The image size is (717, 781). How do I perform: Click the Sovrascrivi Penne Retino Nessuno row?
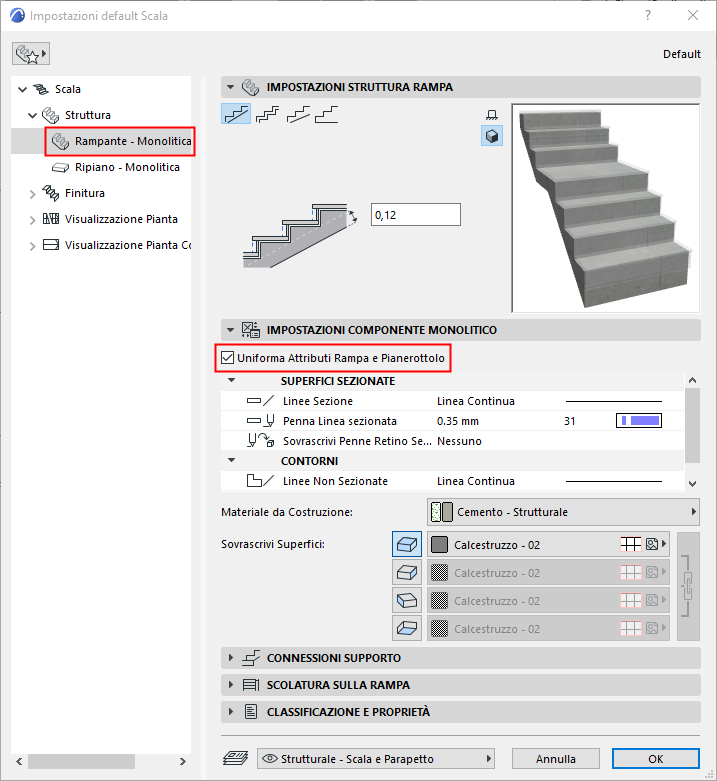pos(452,441)
